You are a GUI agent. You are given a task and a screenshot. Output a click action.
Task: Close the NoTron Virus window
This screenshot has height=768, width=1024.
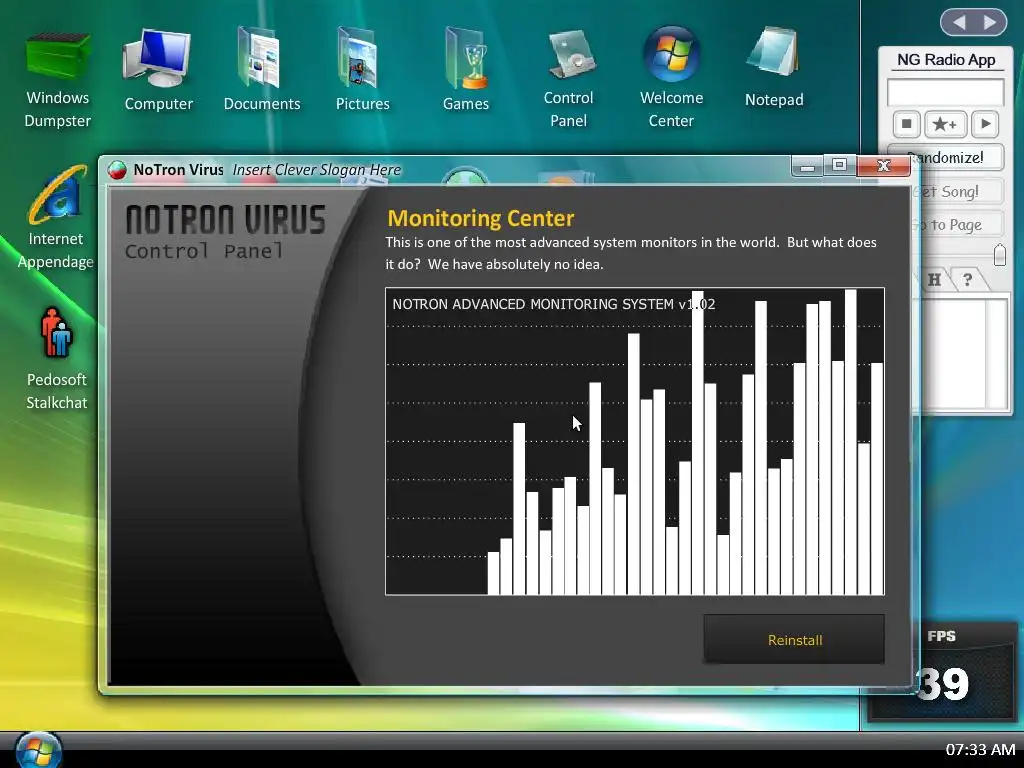click(884, 166)
